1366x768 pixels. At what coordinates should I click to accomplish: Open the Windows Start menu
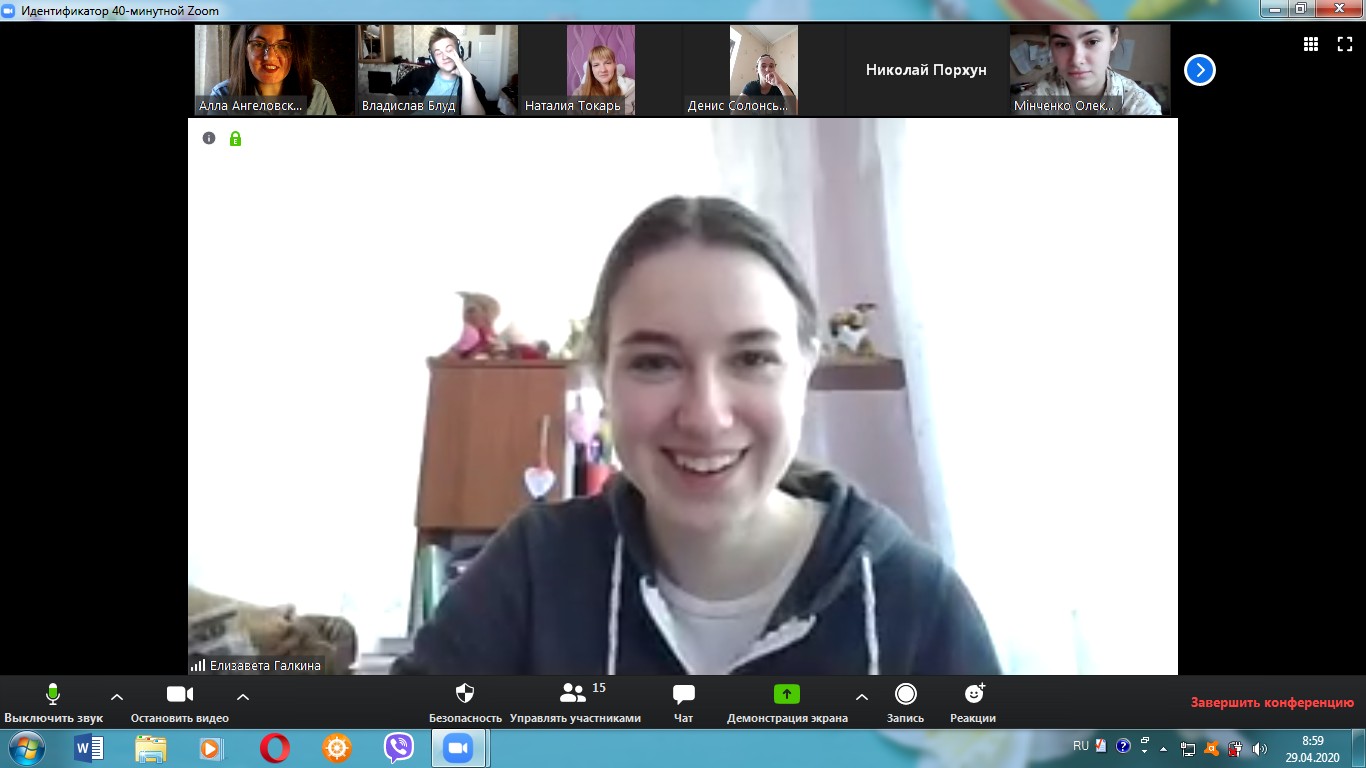click(x=27, y=748)
